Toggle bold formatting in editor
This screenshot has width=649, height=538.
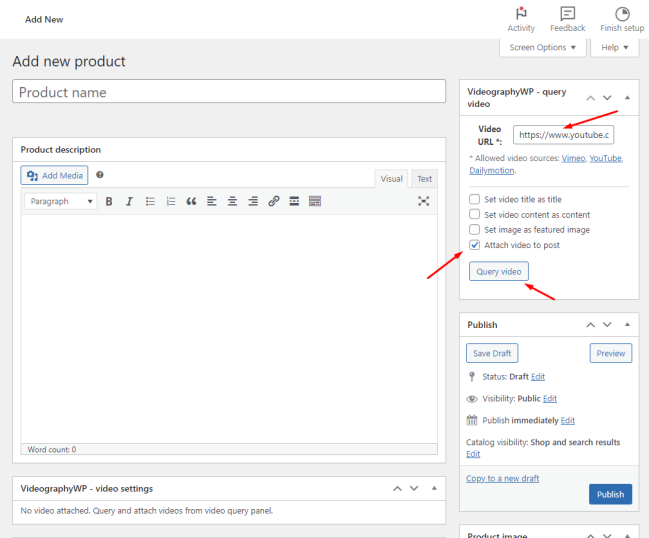coord(109,202)
